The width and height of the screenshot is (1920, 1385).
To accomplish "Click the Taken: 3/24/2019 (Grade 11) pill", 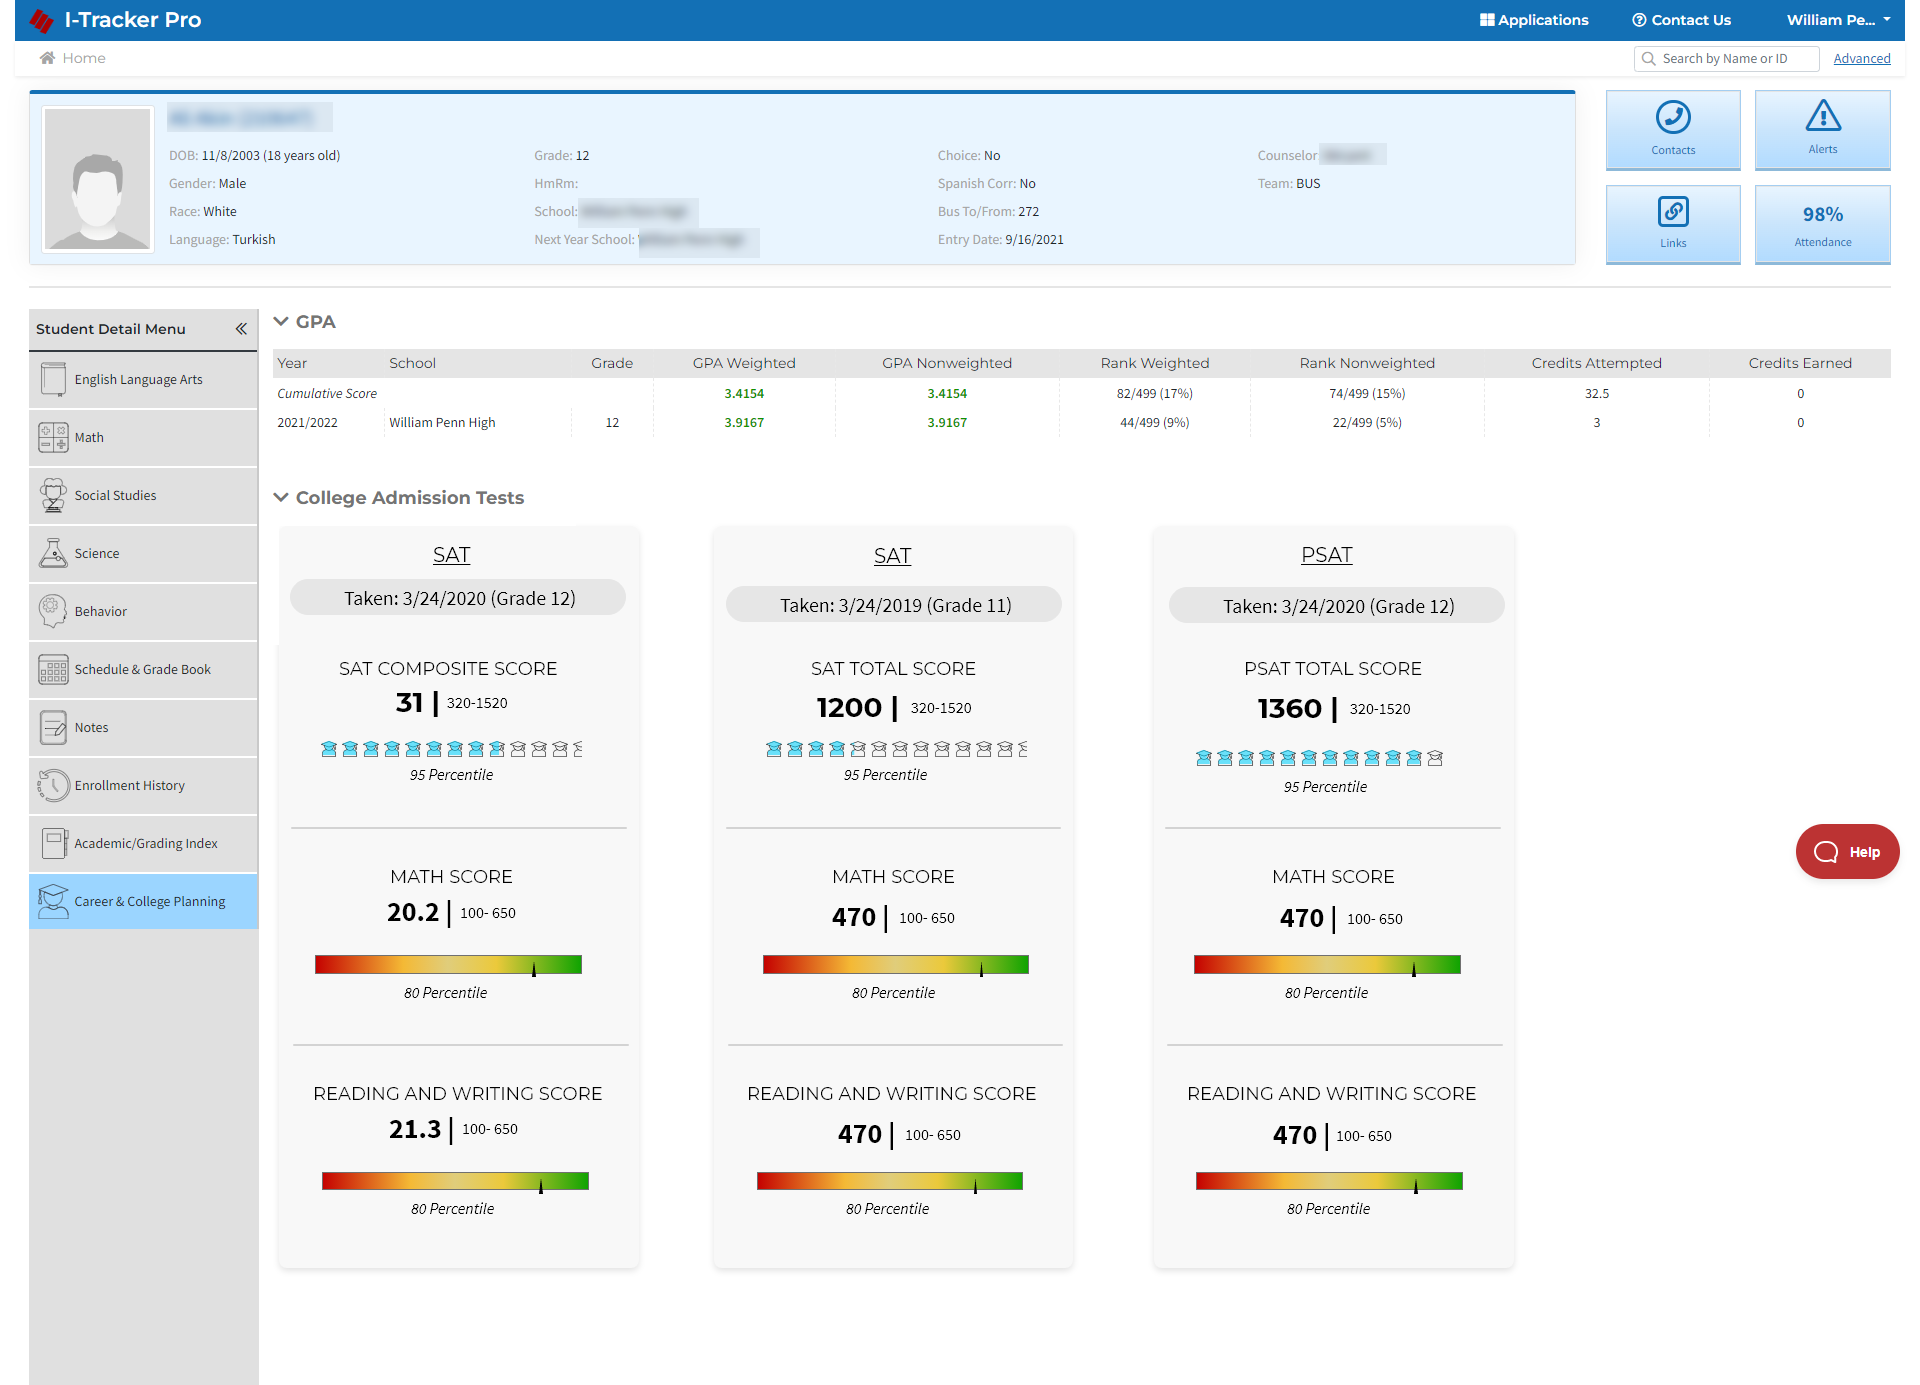I will 894,605.
